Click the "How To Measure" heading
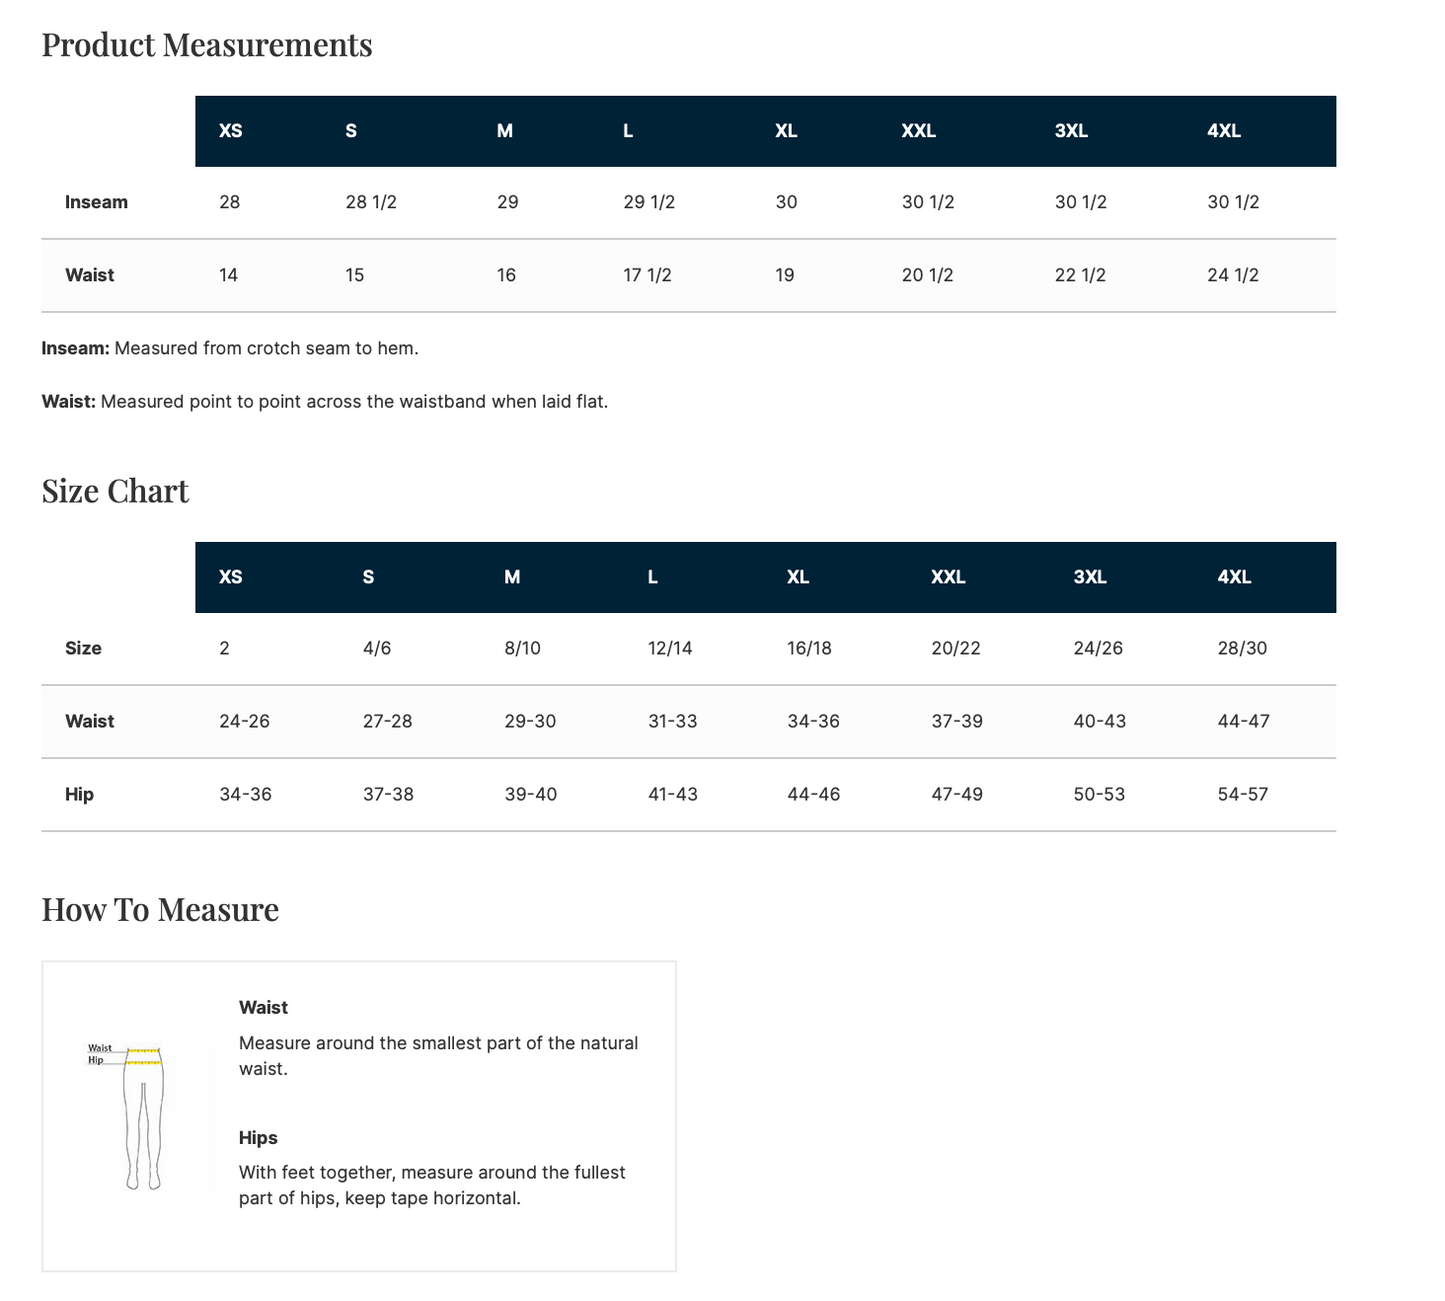The width and height of the screenshot is (1445, 1301). tap(160, 909)
